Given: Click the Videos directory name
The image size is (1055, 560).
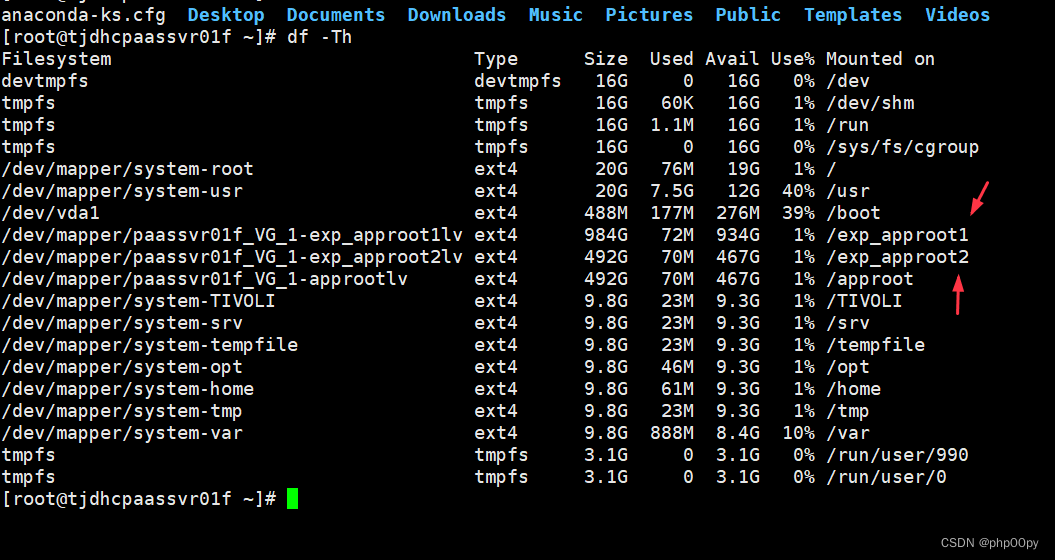Looking at the screenshot, I should tap(957, 15).
